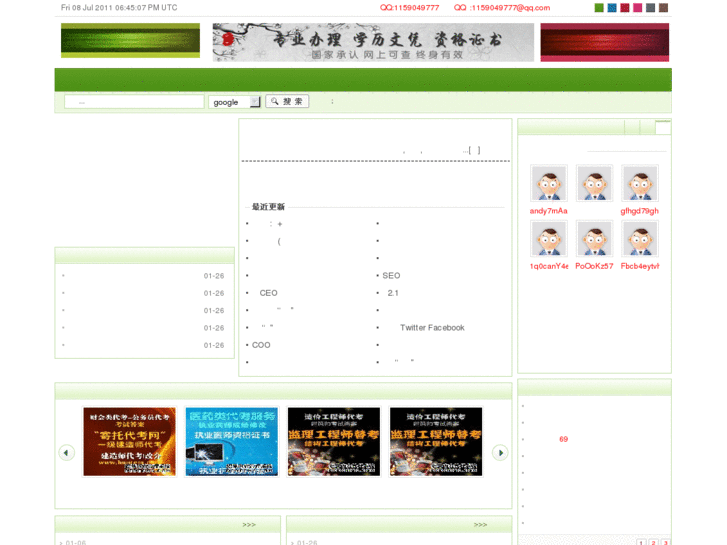Viewport: 727px width, 545px height.
Task: Click the 最近更新 heading
Action: pyautogui.click(x=268, y=207)
